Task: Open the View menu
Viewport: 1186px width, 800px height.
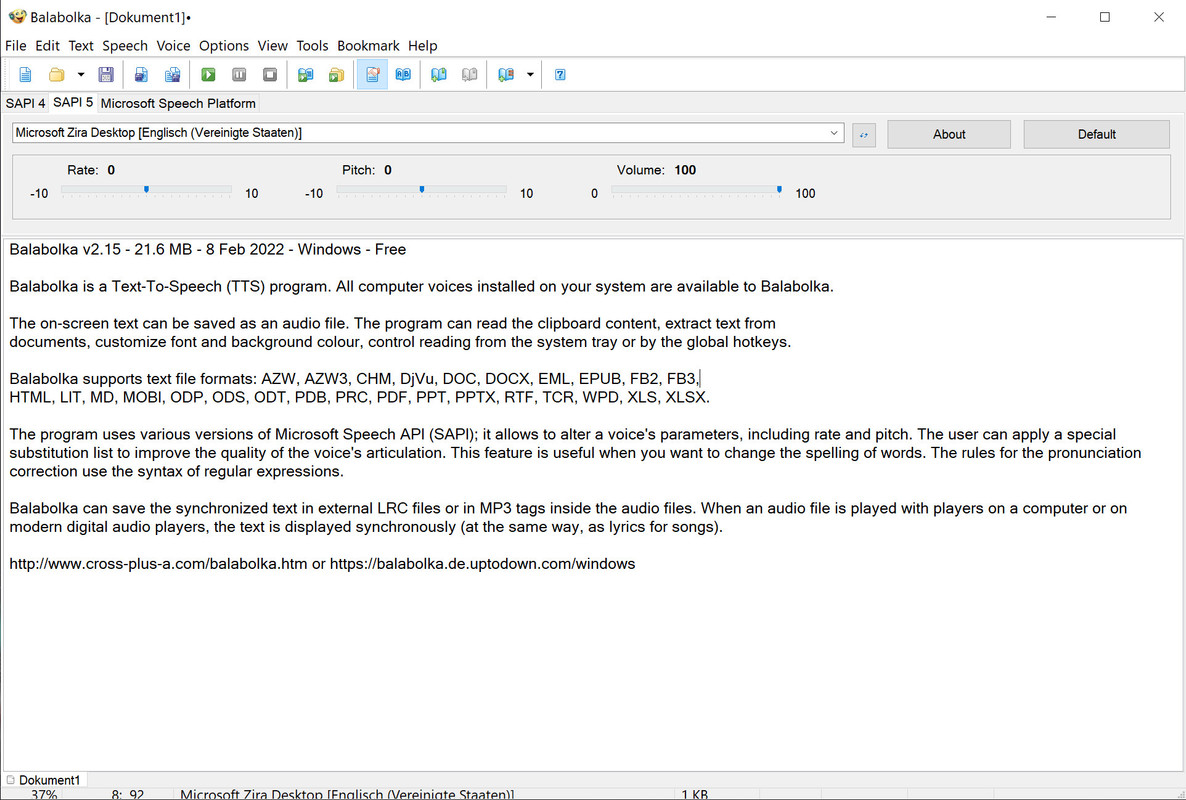Action: pos(272,45)
